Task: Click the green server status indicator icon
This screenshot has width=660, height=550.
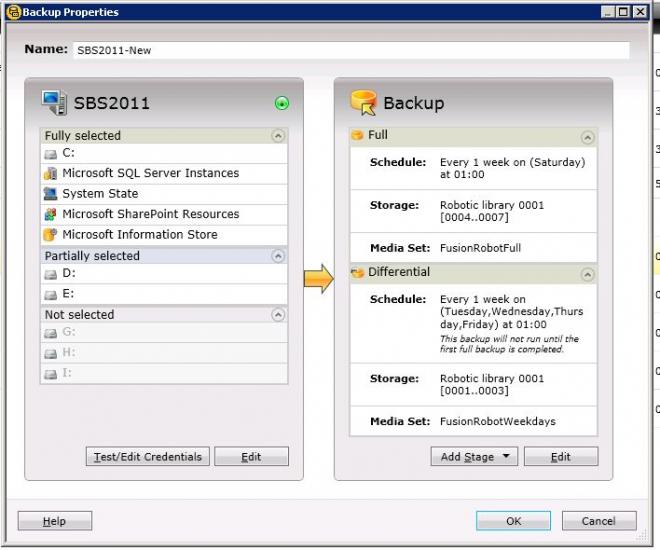Action: pos(282,103)
